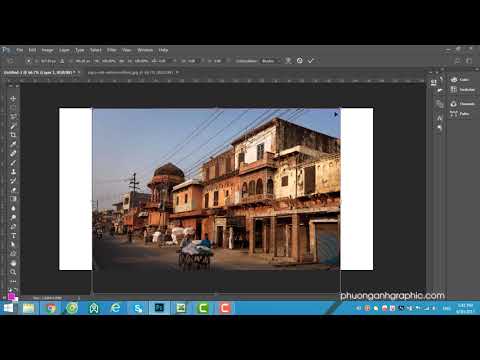Cancel the transform in options bar

[300, 61]
